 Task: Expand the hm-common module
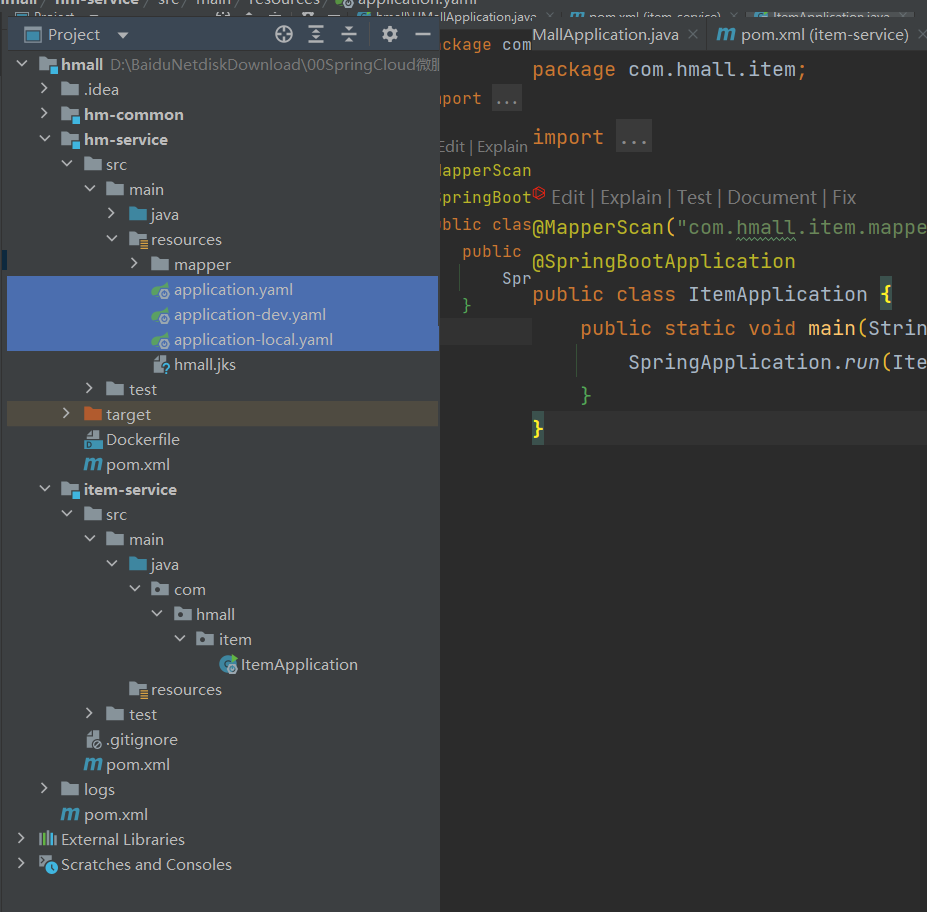[x=44, y=113]
